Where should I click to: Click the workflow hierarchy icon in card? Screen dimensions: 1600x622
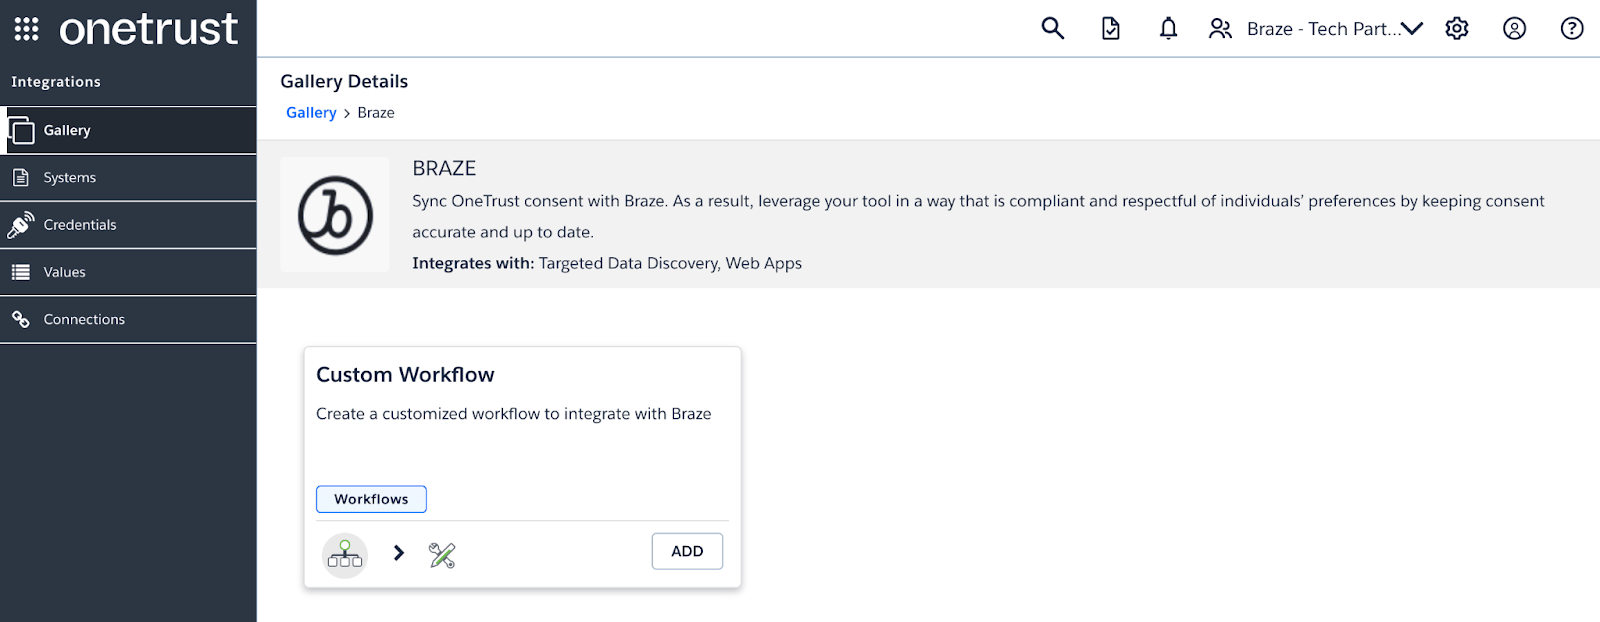[345, 555]
